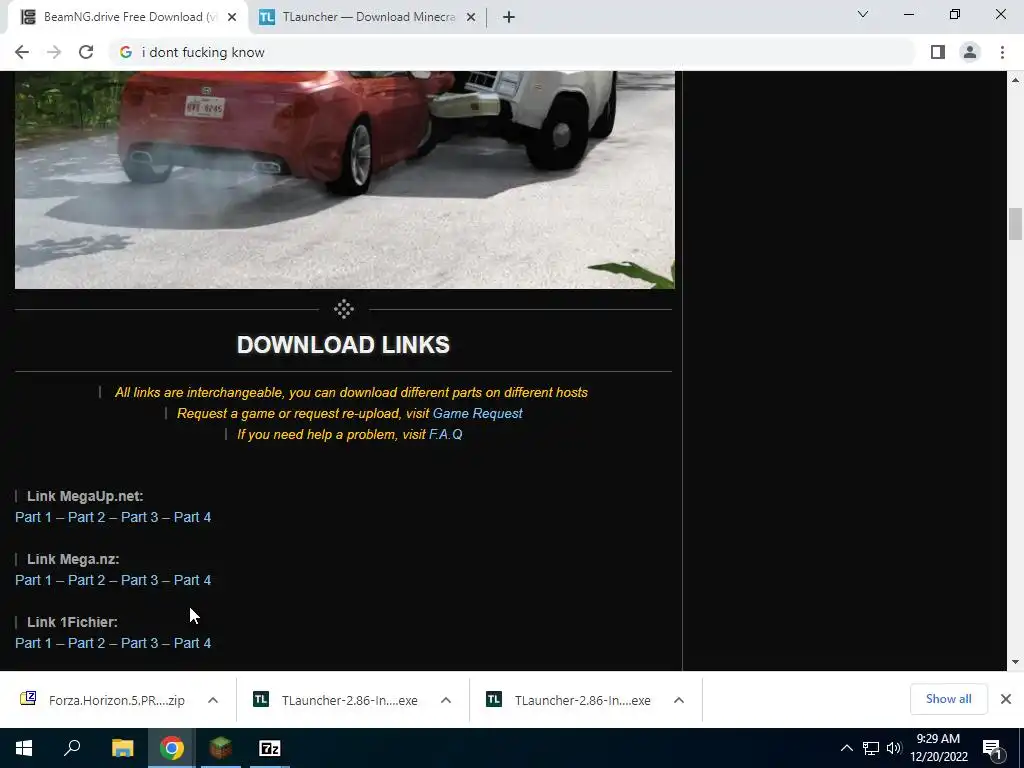Click Show all downloads button
1024x768 pixels.
(948, 699)
